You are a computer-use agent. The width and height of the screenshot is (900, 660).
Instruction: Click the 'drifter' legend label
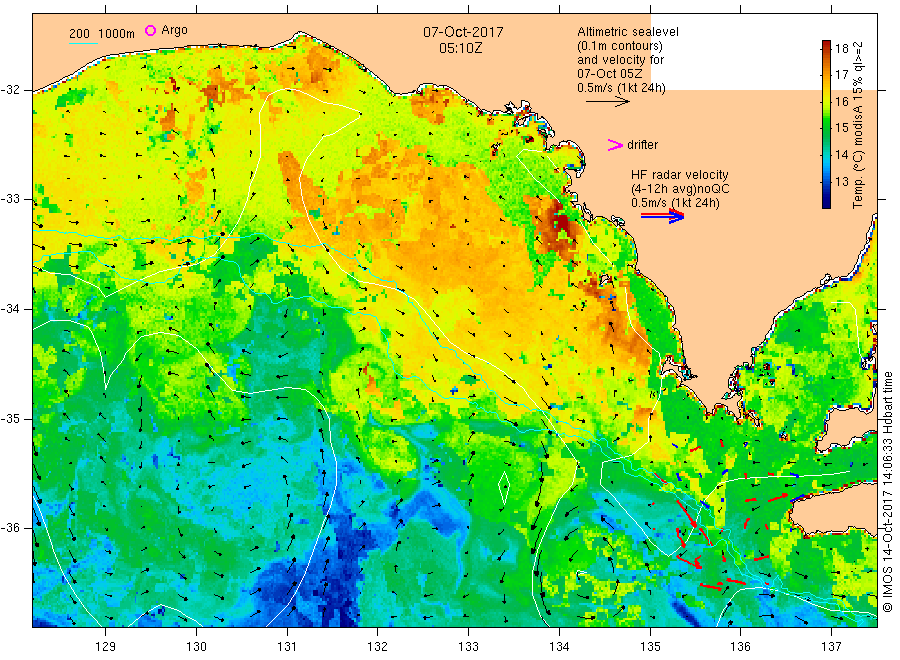coord(642,145)
